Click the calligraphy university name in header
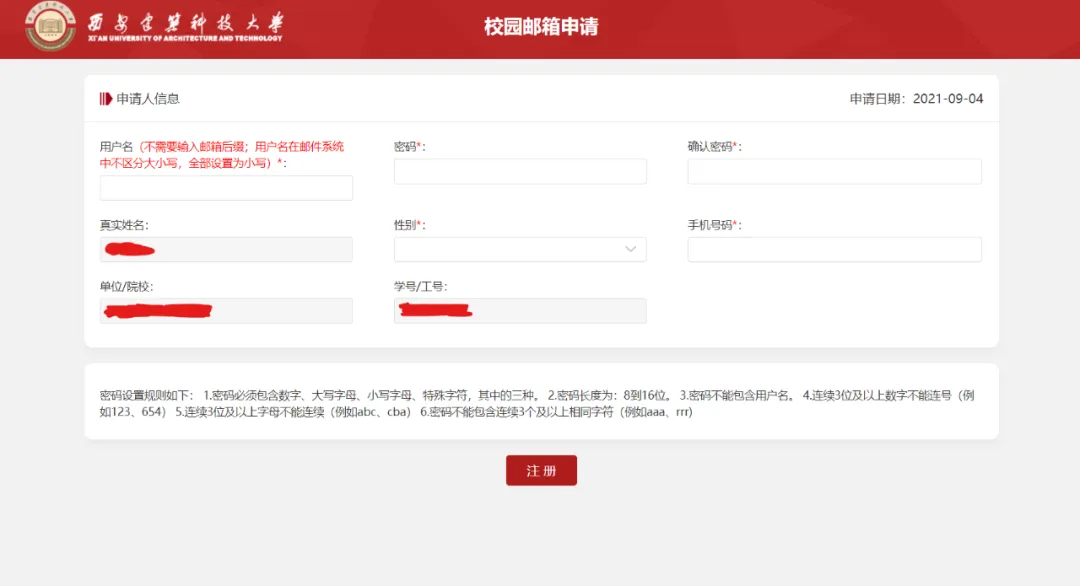The width and height of the screenshot is (1080, 586). [185, 22]
